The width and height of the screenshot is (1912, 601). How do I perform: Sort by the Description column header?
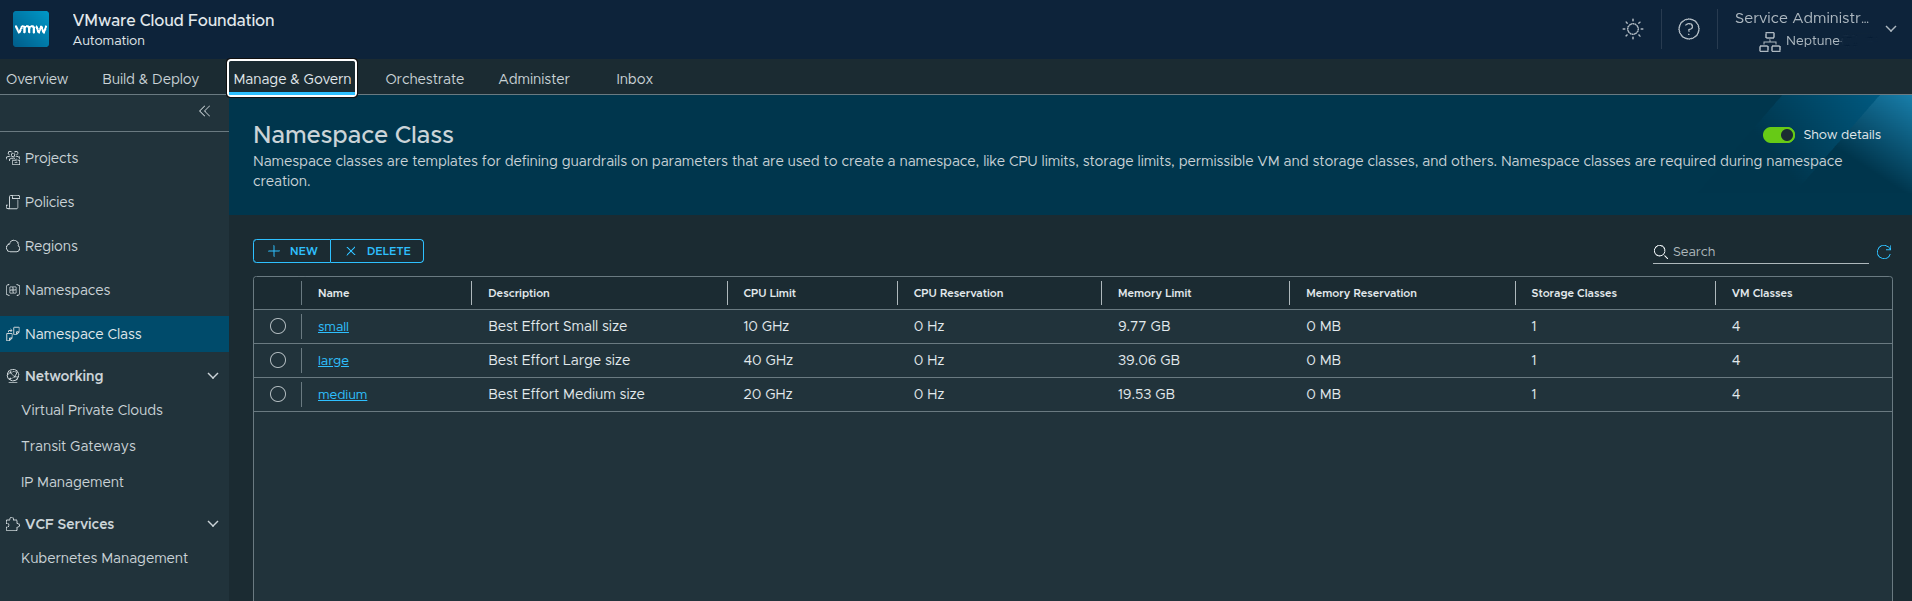tap(519, 293)
